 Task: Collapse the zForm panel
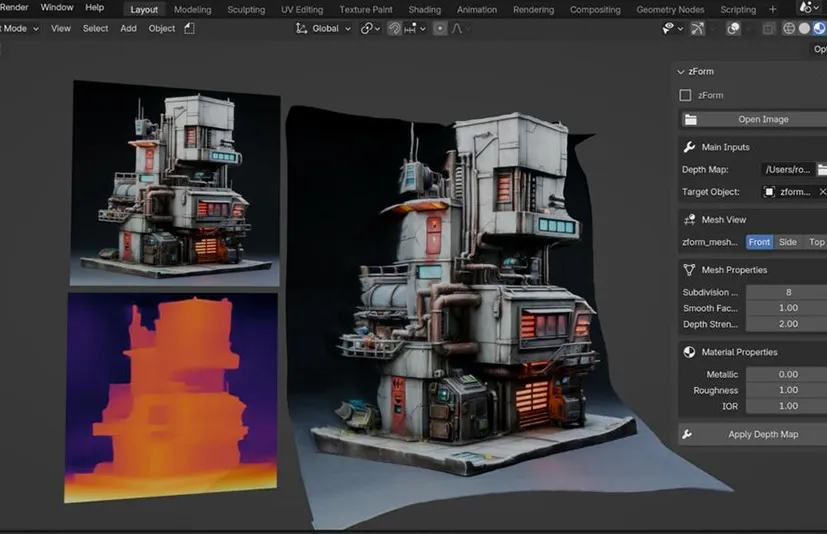[x=681, y=72]
